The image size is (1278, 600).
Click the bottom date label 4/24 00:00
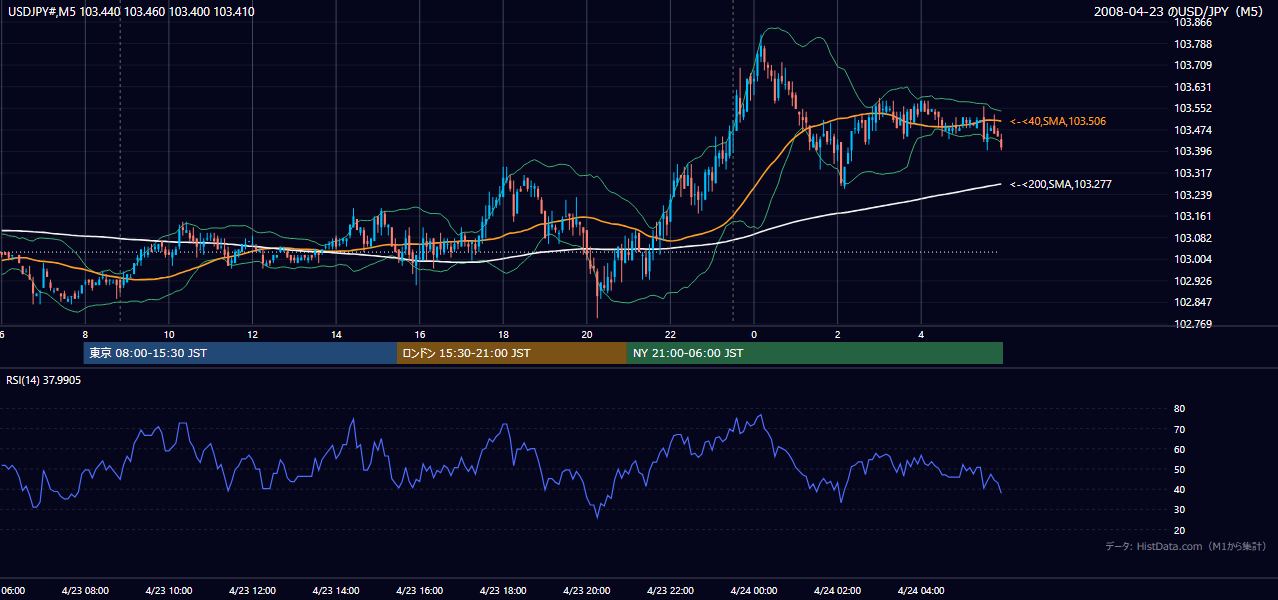click(754, 591)
